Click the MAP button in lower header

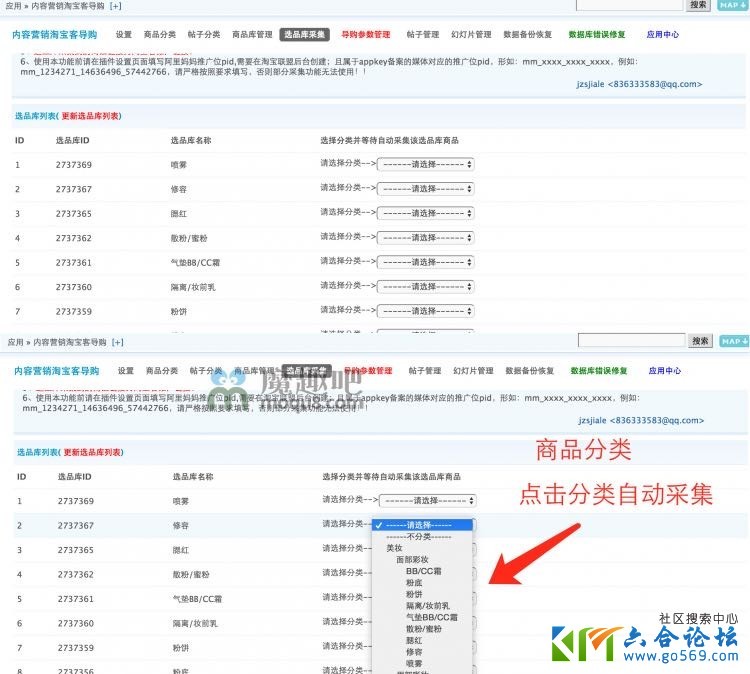[x=734, y=341]
